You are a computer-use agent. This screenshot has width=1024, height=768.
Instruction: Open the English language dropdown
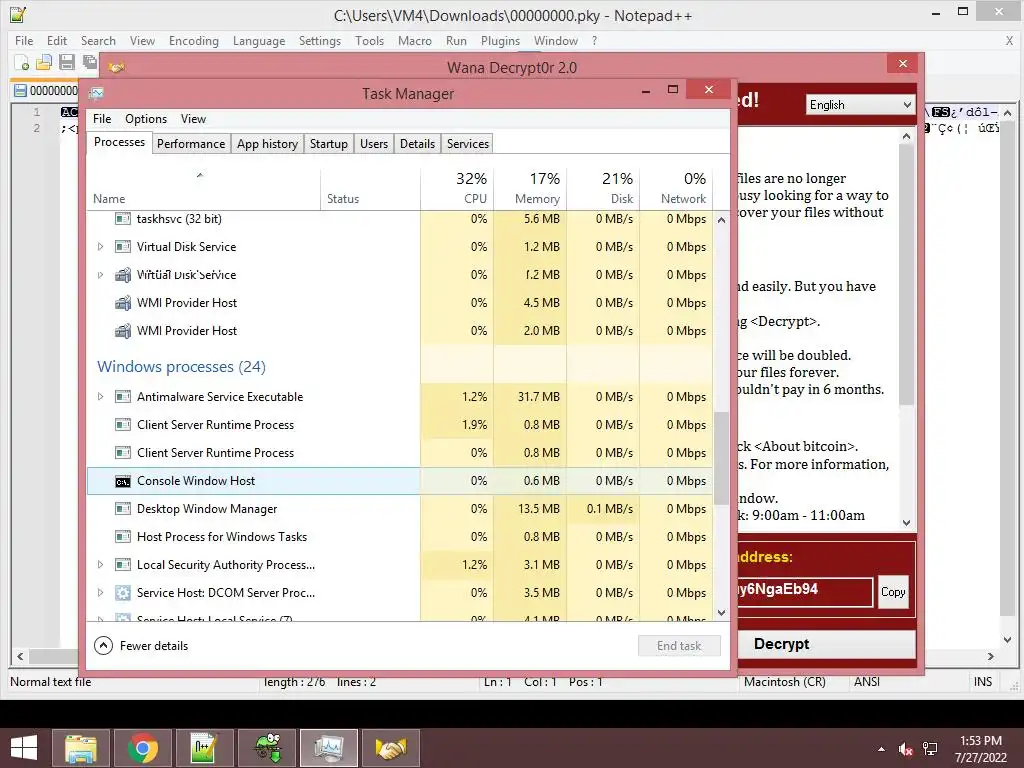[x=860, y=105]
